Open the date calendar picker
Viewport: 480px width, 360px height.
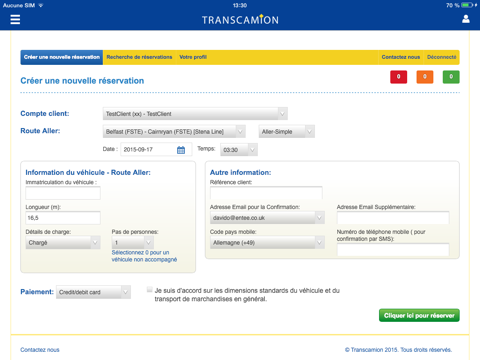tap(181, 150)
